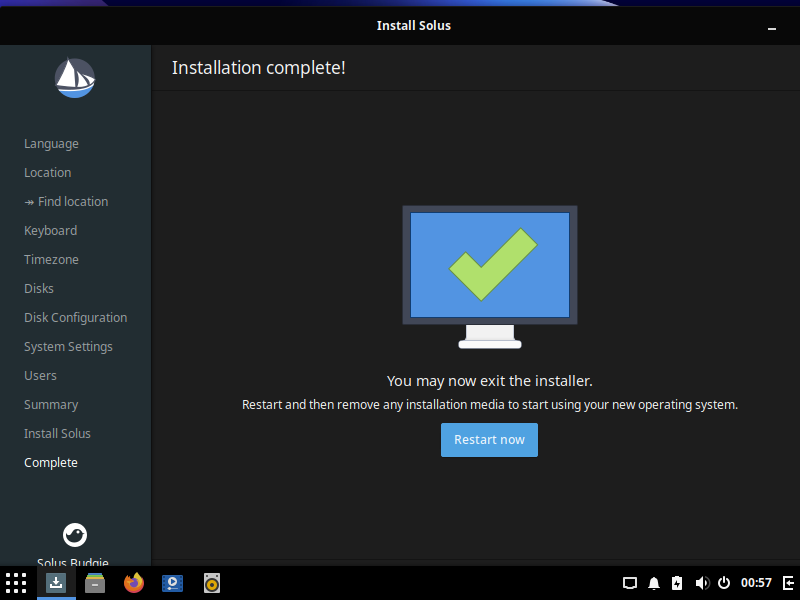The width and height of the screenshot is (800, 600).
Task: Launch Firefox from the taskbar
Action: click(x=134, y=583)
